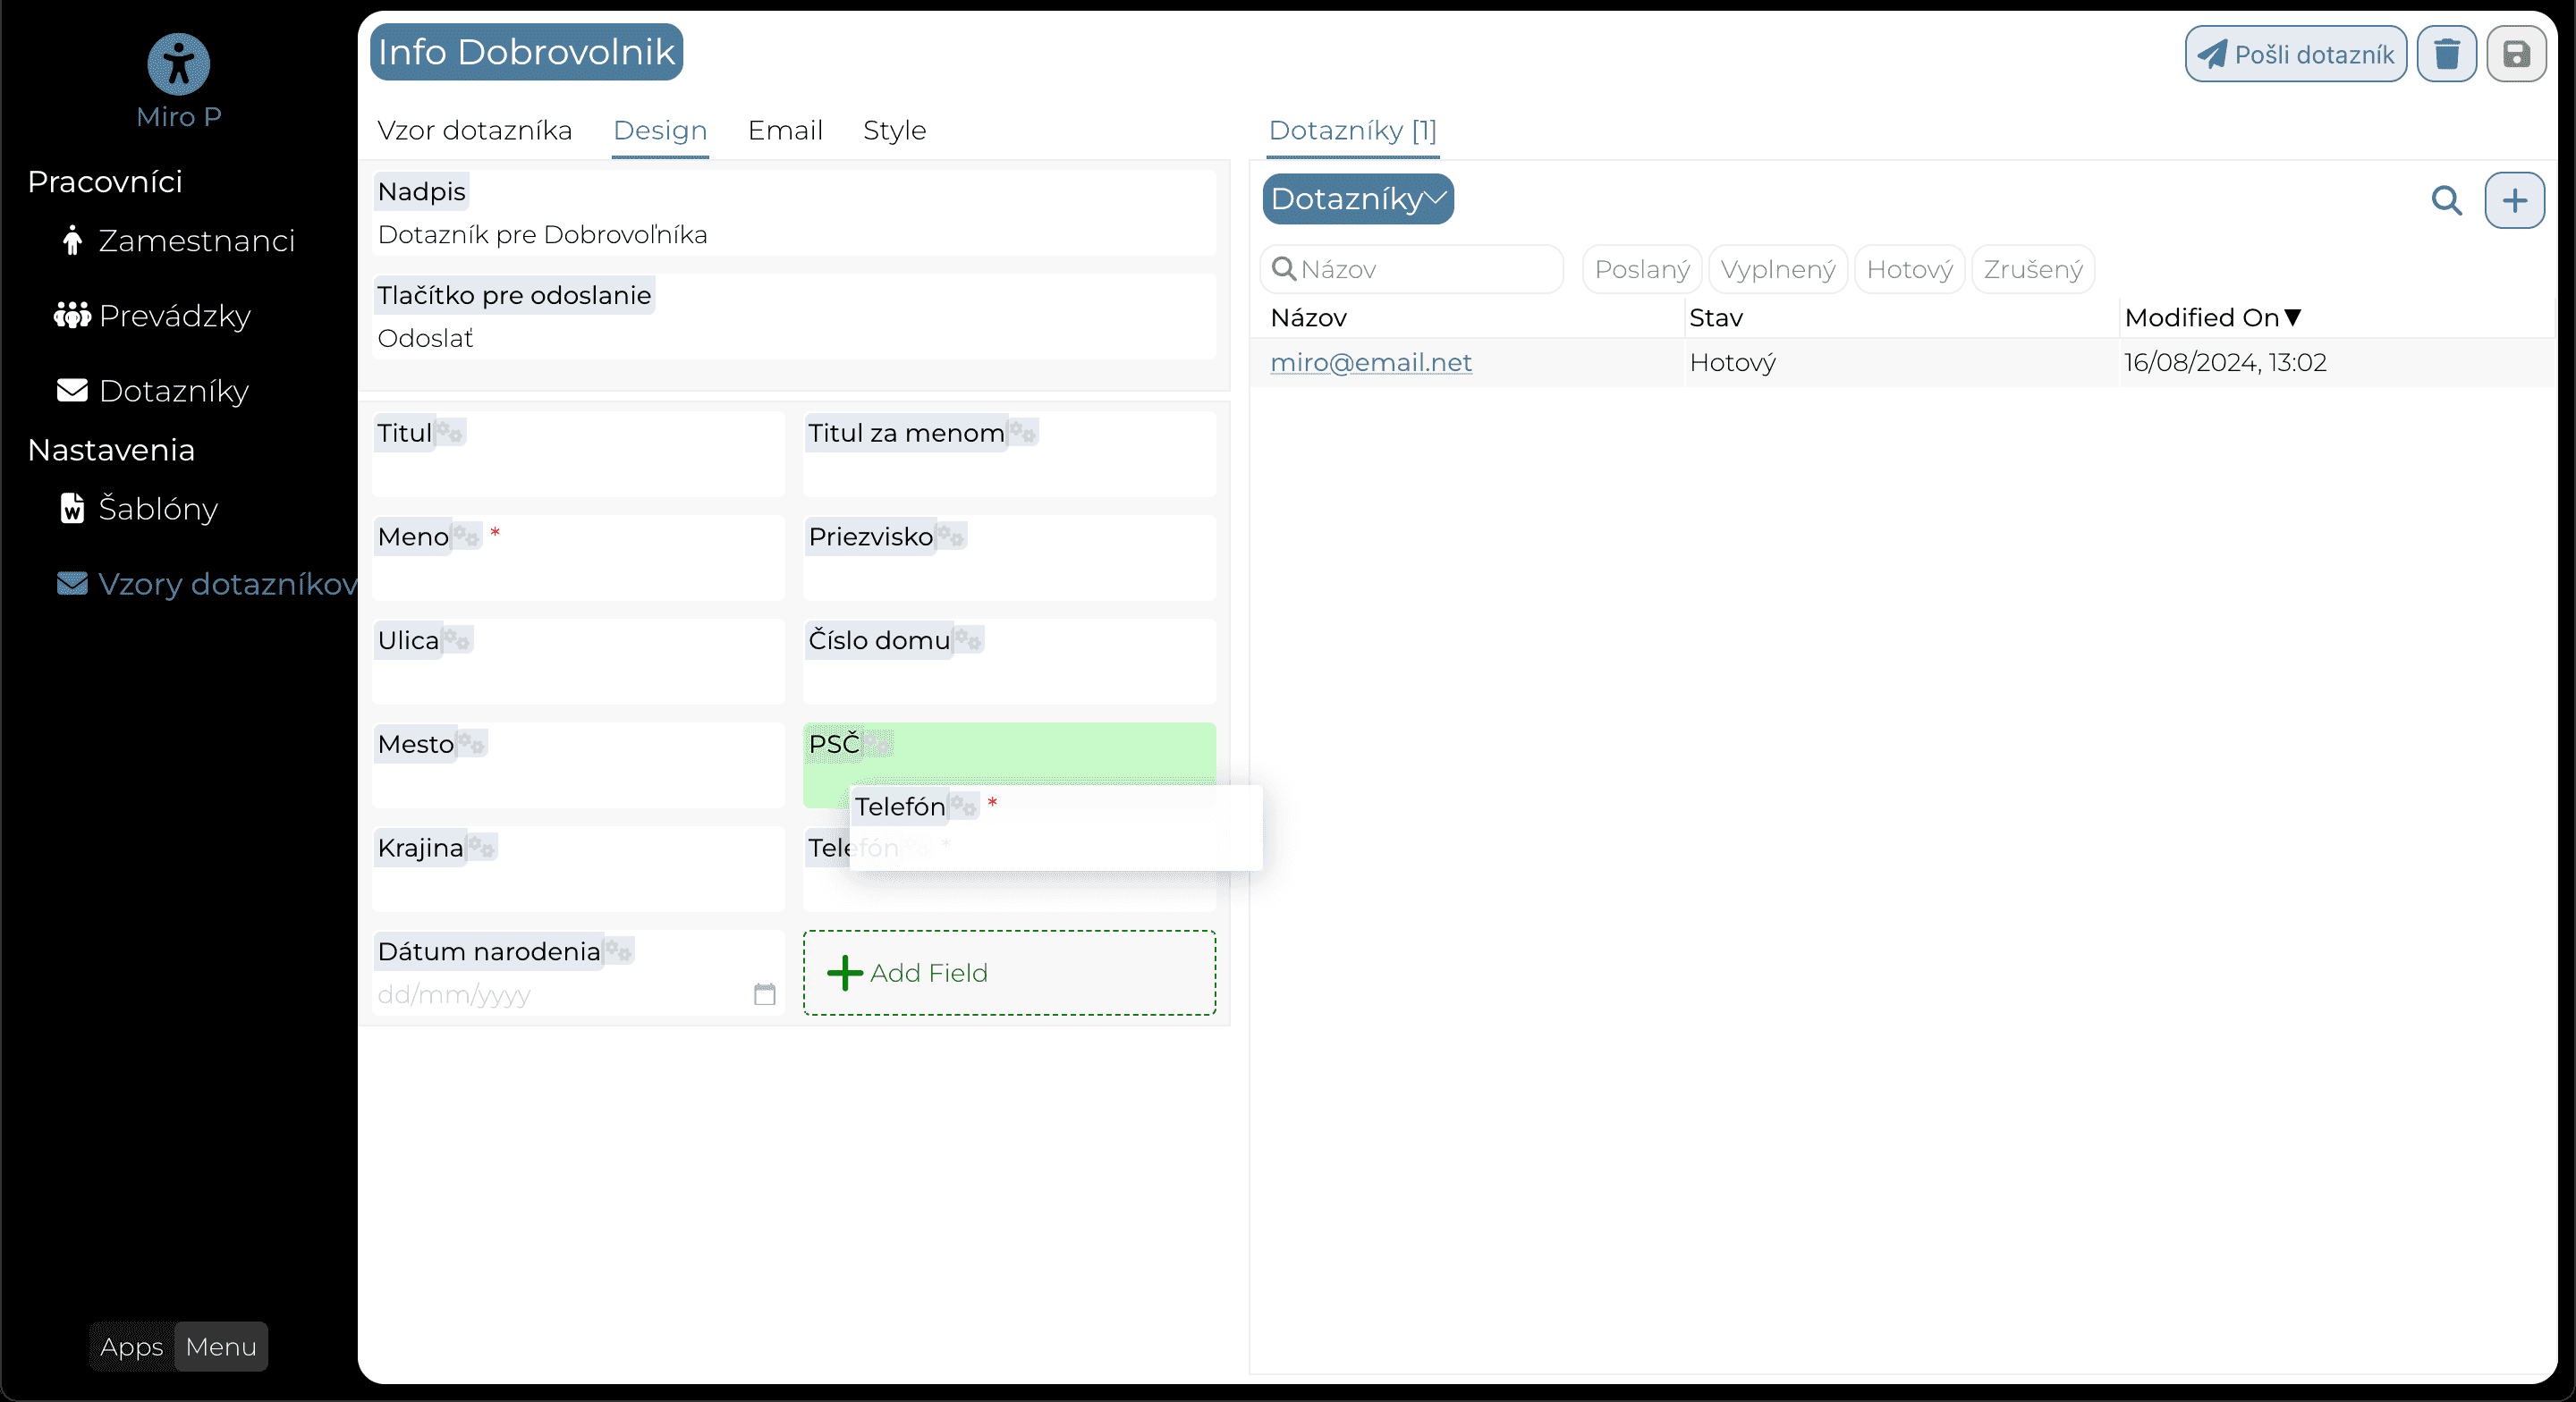
Task: Switch to Style tab
Action: tap(894, 131)
